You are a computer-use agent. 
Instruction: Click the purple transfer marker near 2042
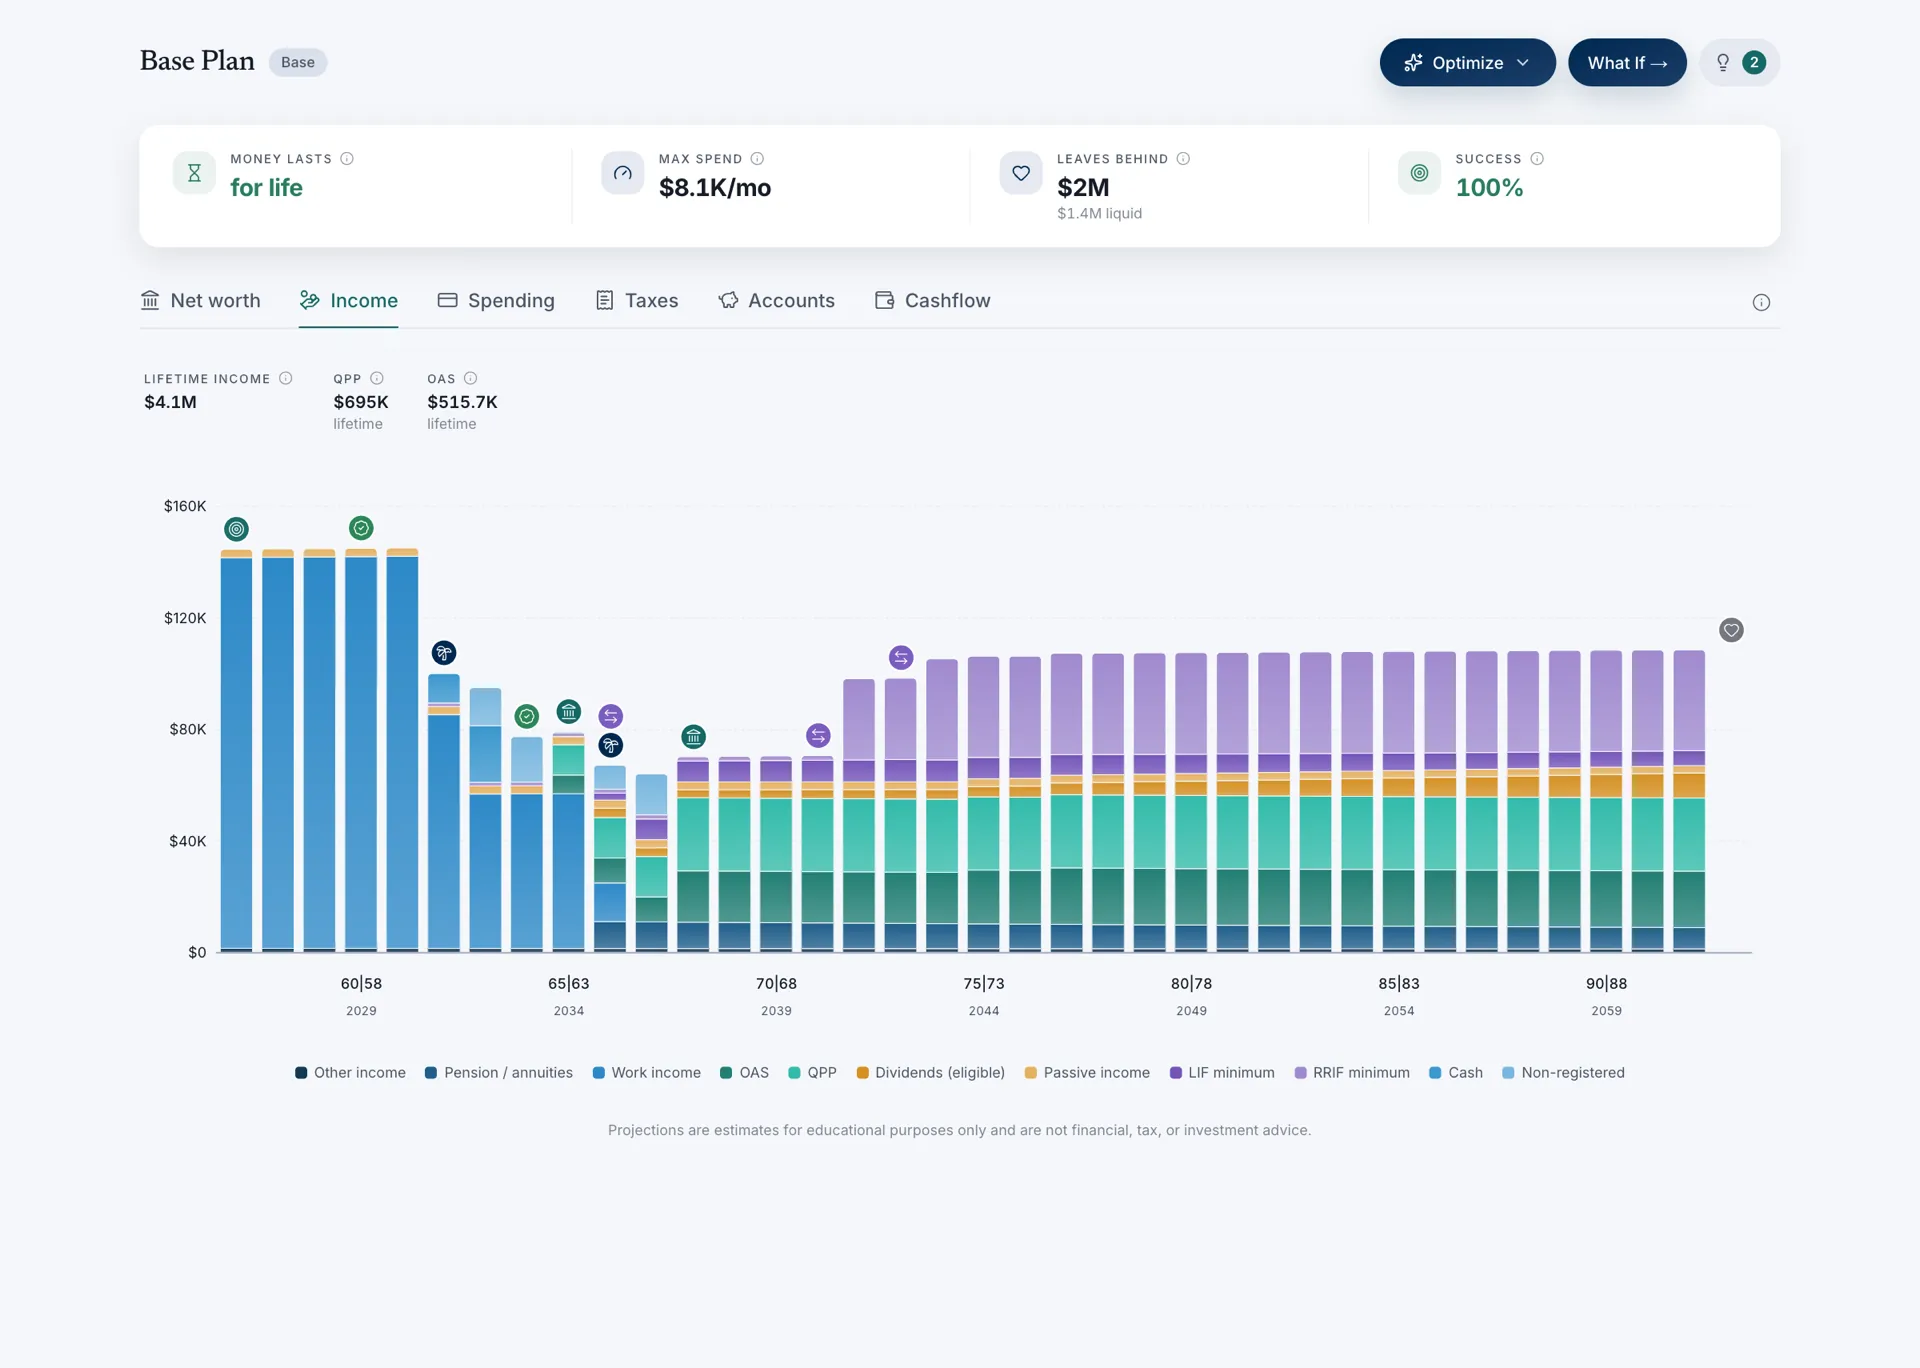point(901,658)
